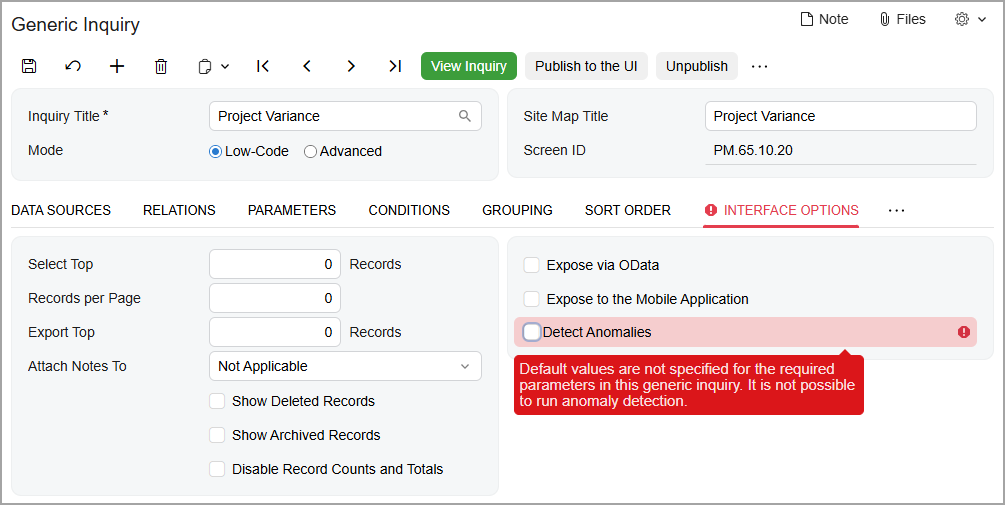Switch to the Grouping tab

pos(517,210)
